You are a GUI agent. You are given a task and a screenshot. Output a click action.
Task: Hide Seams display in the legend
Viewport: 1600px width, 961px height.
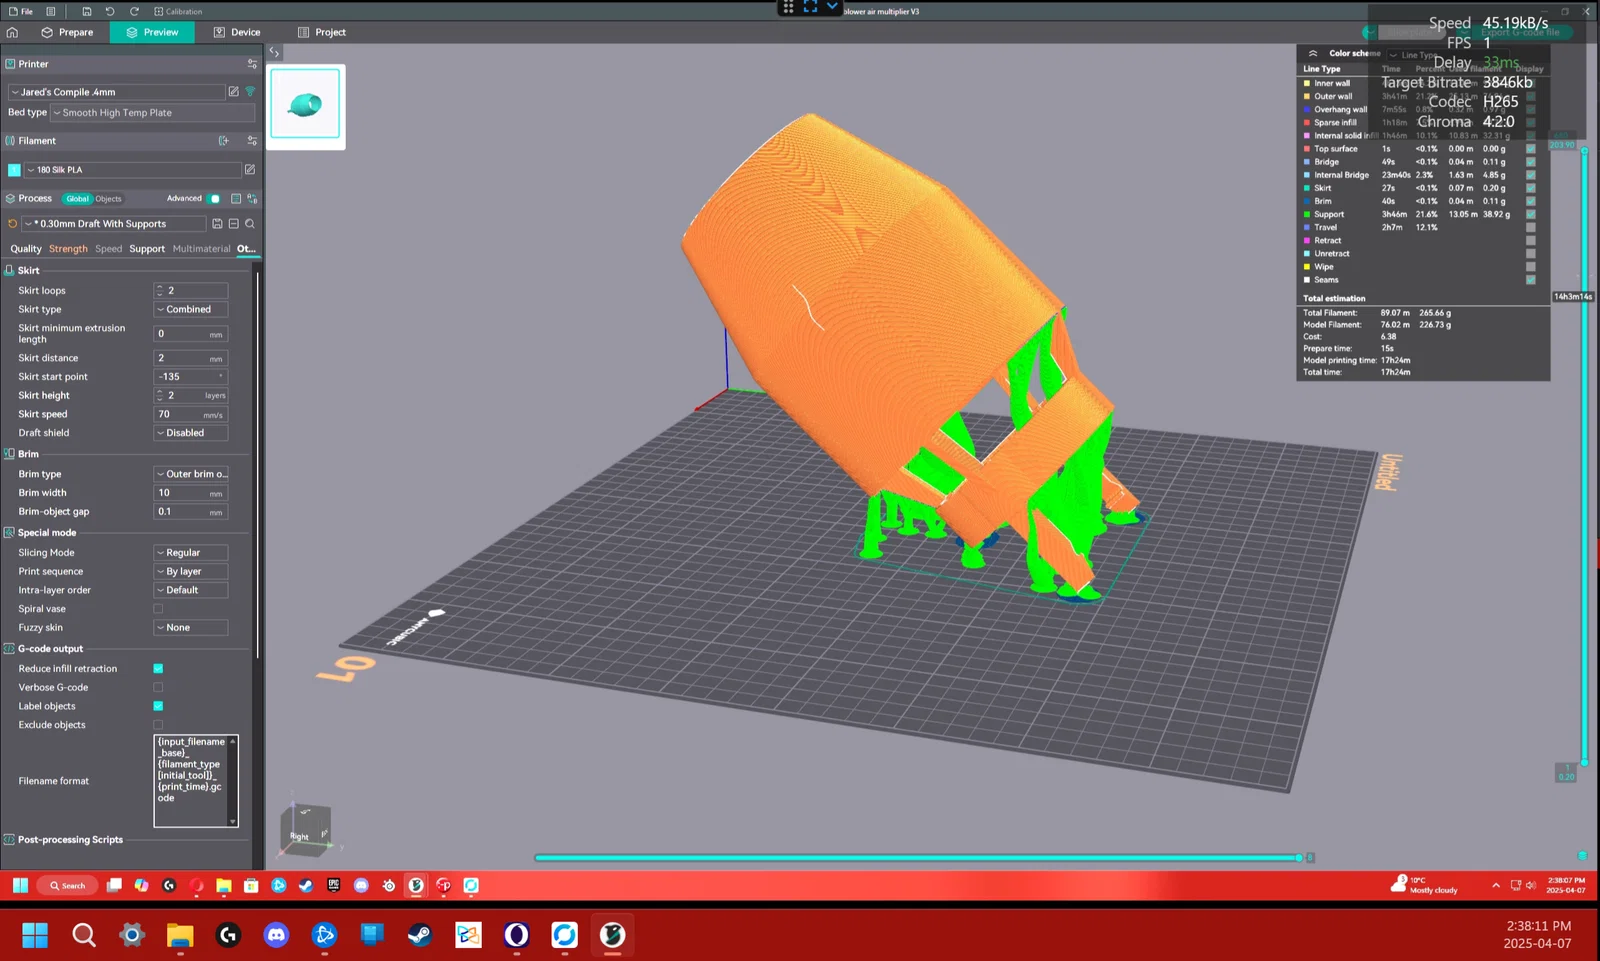coord(1530,280)
